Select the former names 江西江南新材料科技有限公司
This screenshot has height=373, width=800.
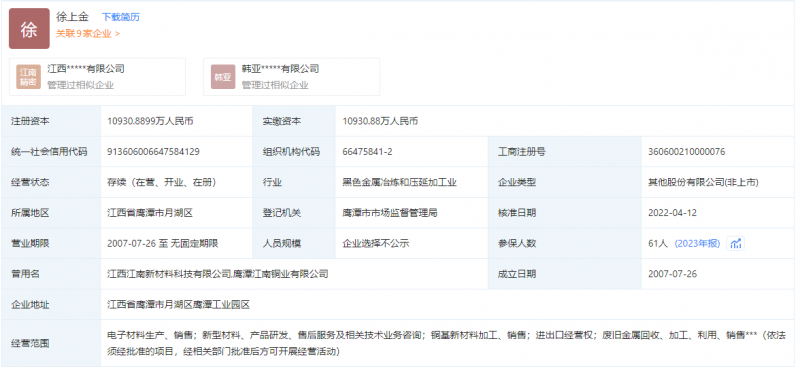(169, 275)
